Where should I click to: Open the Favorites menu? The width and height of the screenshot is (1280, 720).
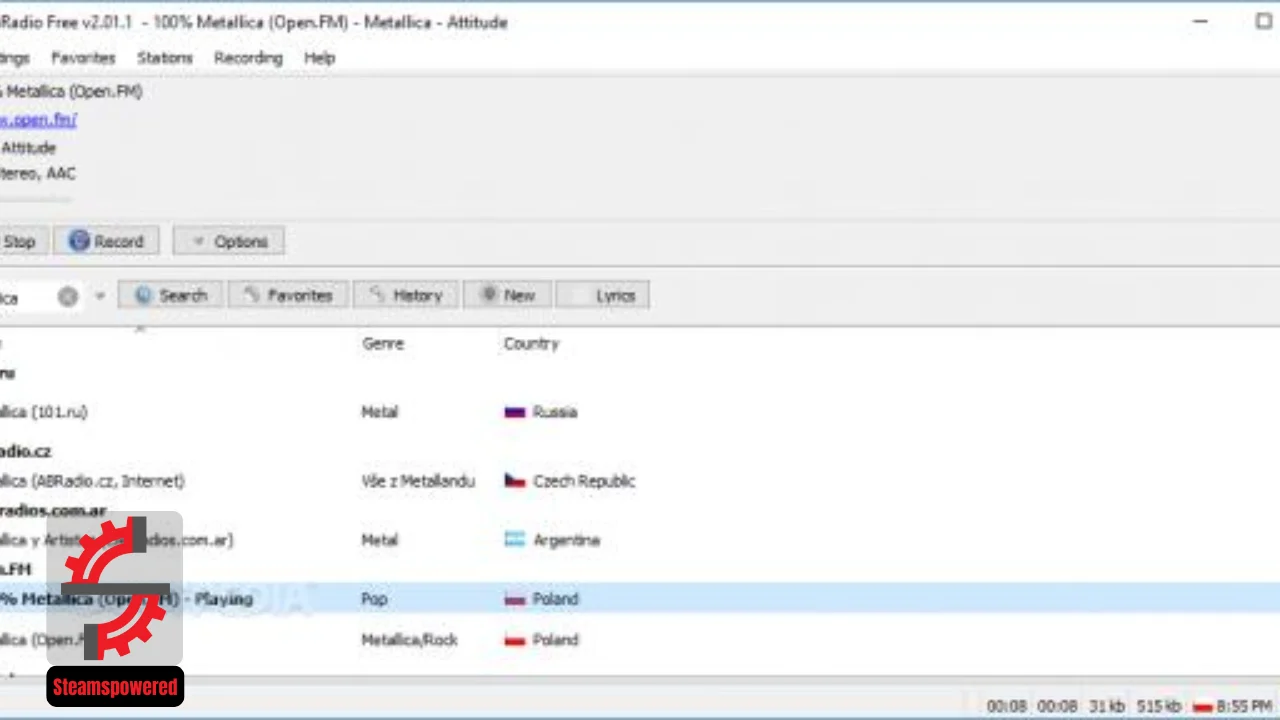point(83,58)
